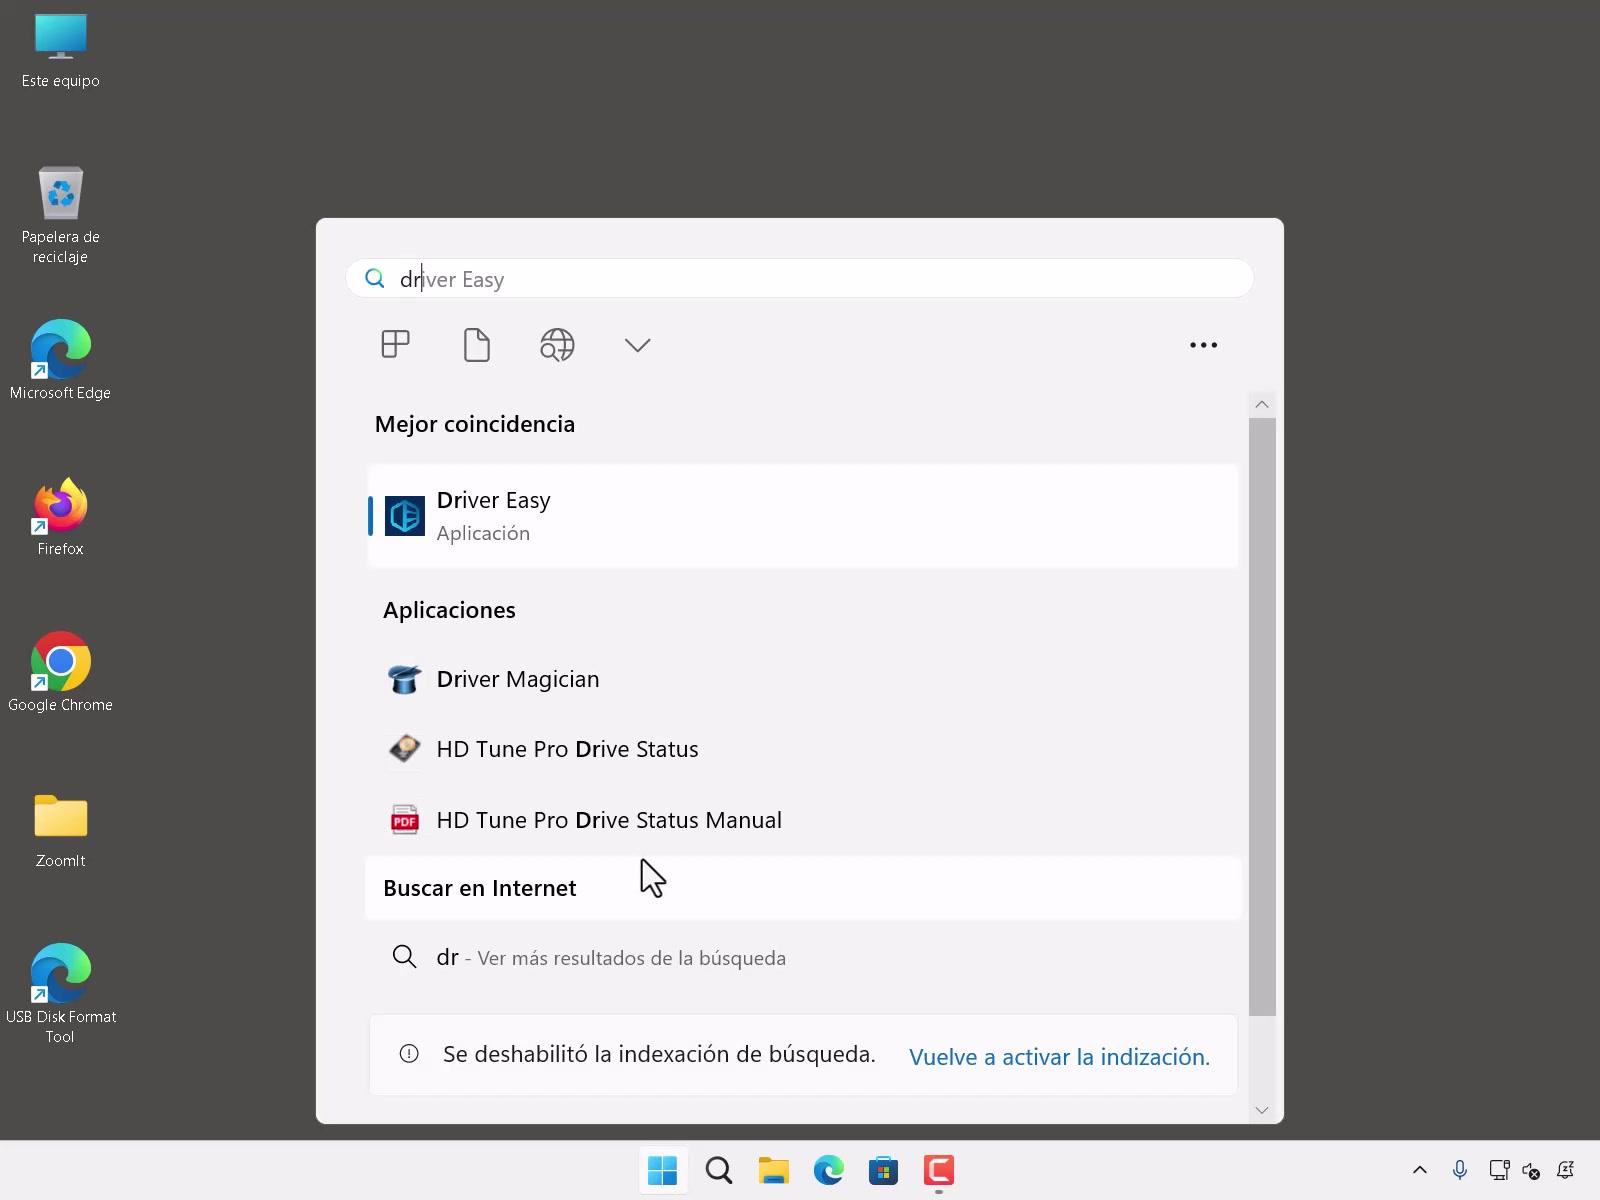The image size is (1600, 1200).
Task: Open Microsoft Store from the taskbar
Action: [884, 1170]
